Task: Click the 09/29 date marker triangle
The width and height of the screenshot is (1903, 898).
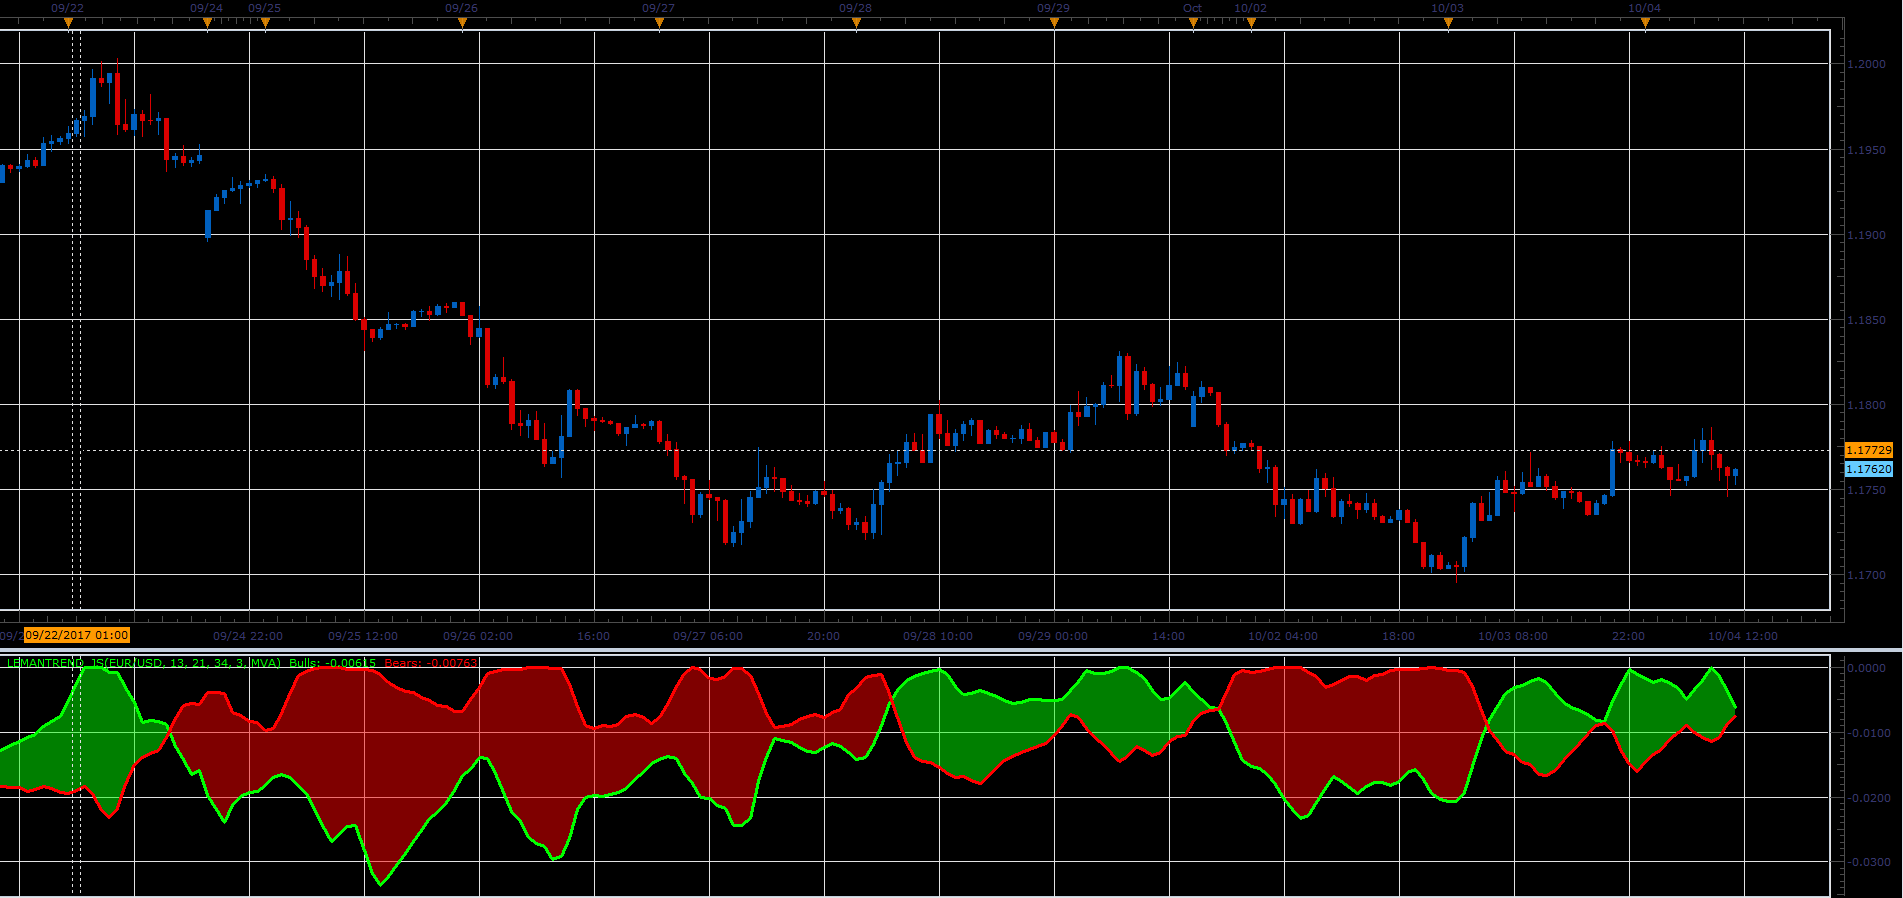Action: [1054, 23]
